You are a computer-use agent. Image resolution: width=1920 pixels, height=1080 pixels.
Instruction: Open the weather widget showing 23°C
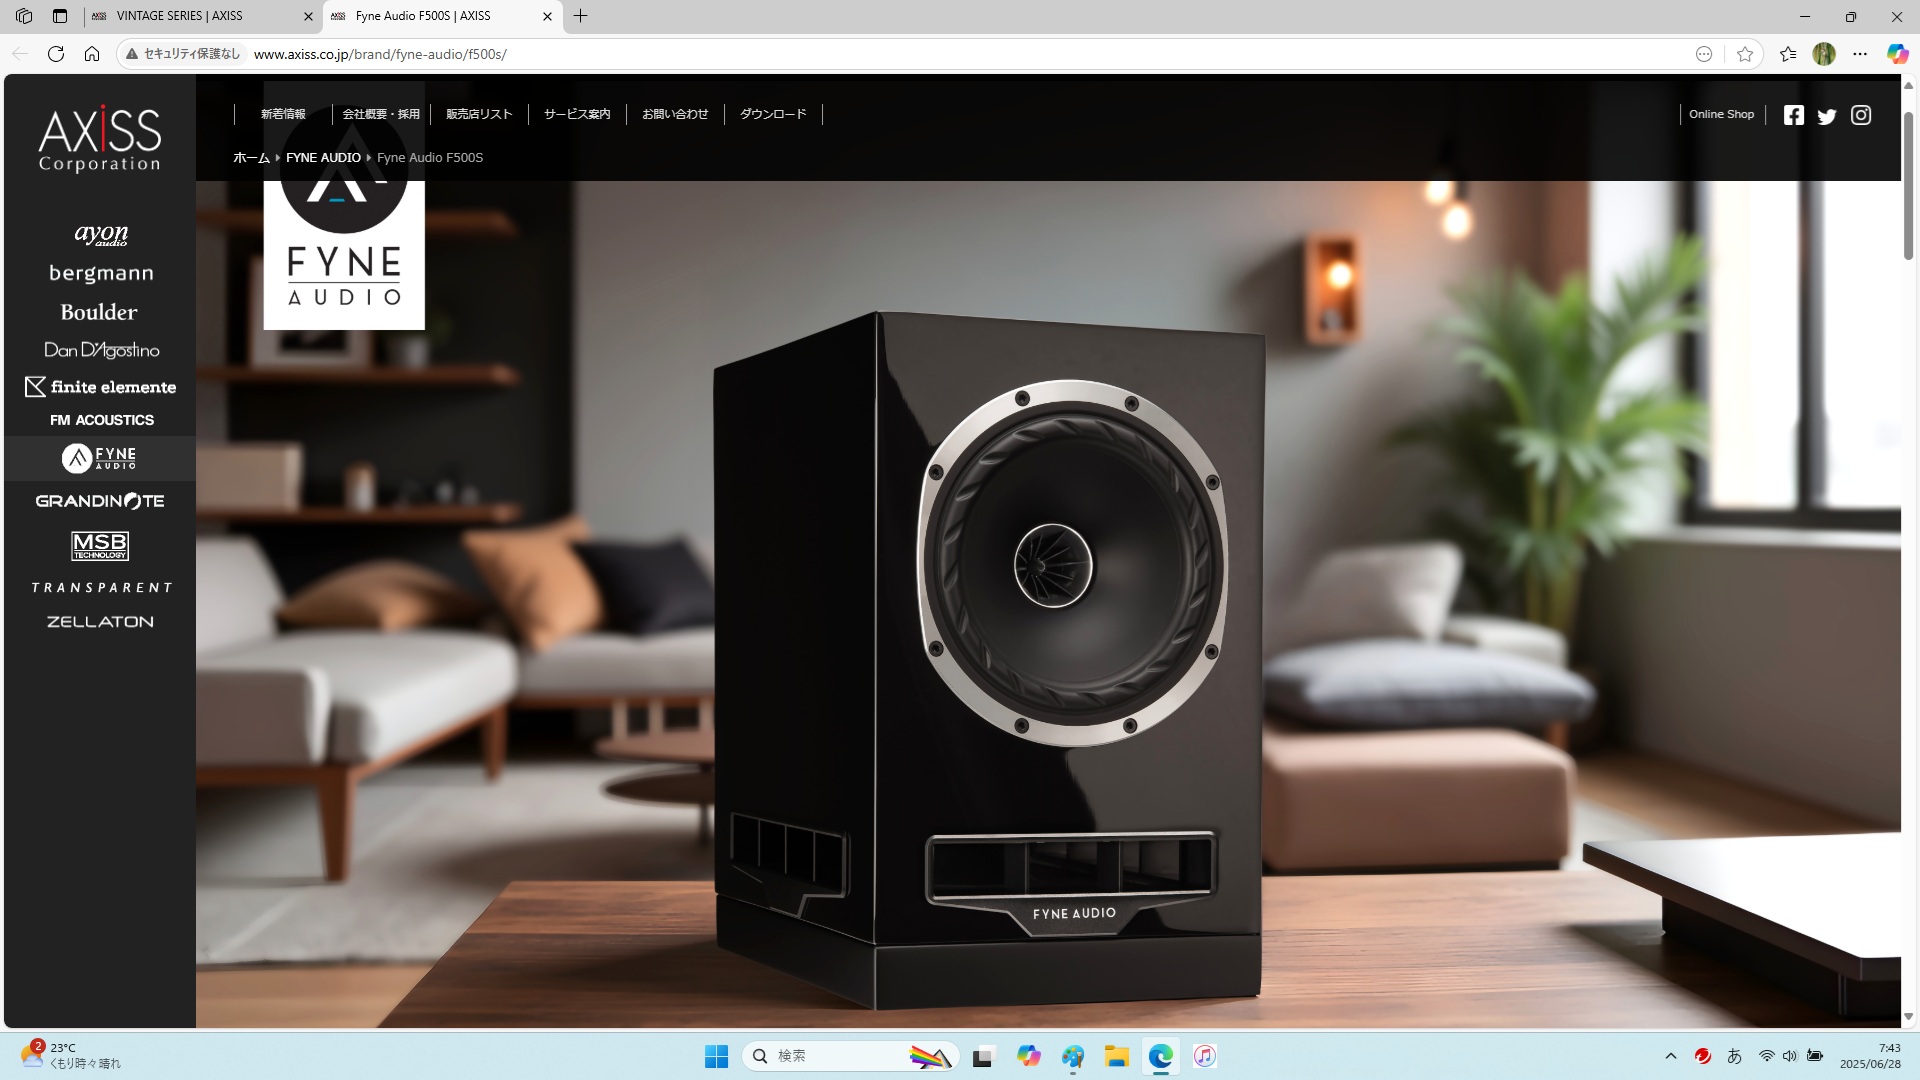(x=70, y=1055)
